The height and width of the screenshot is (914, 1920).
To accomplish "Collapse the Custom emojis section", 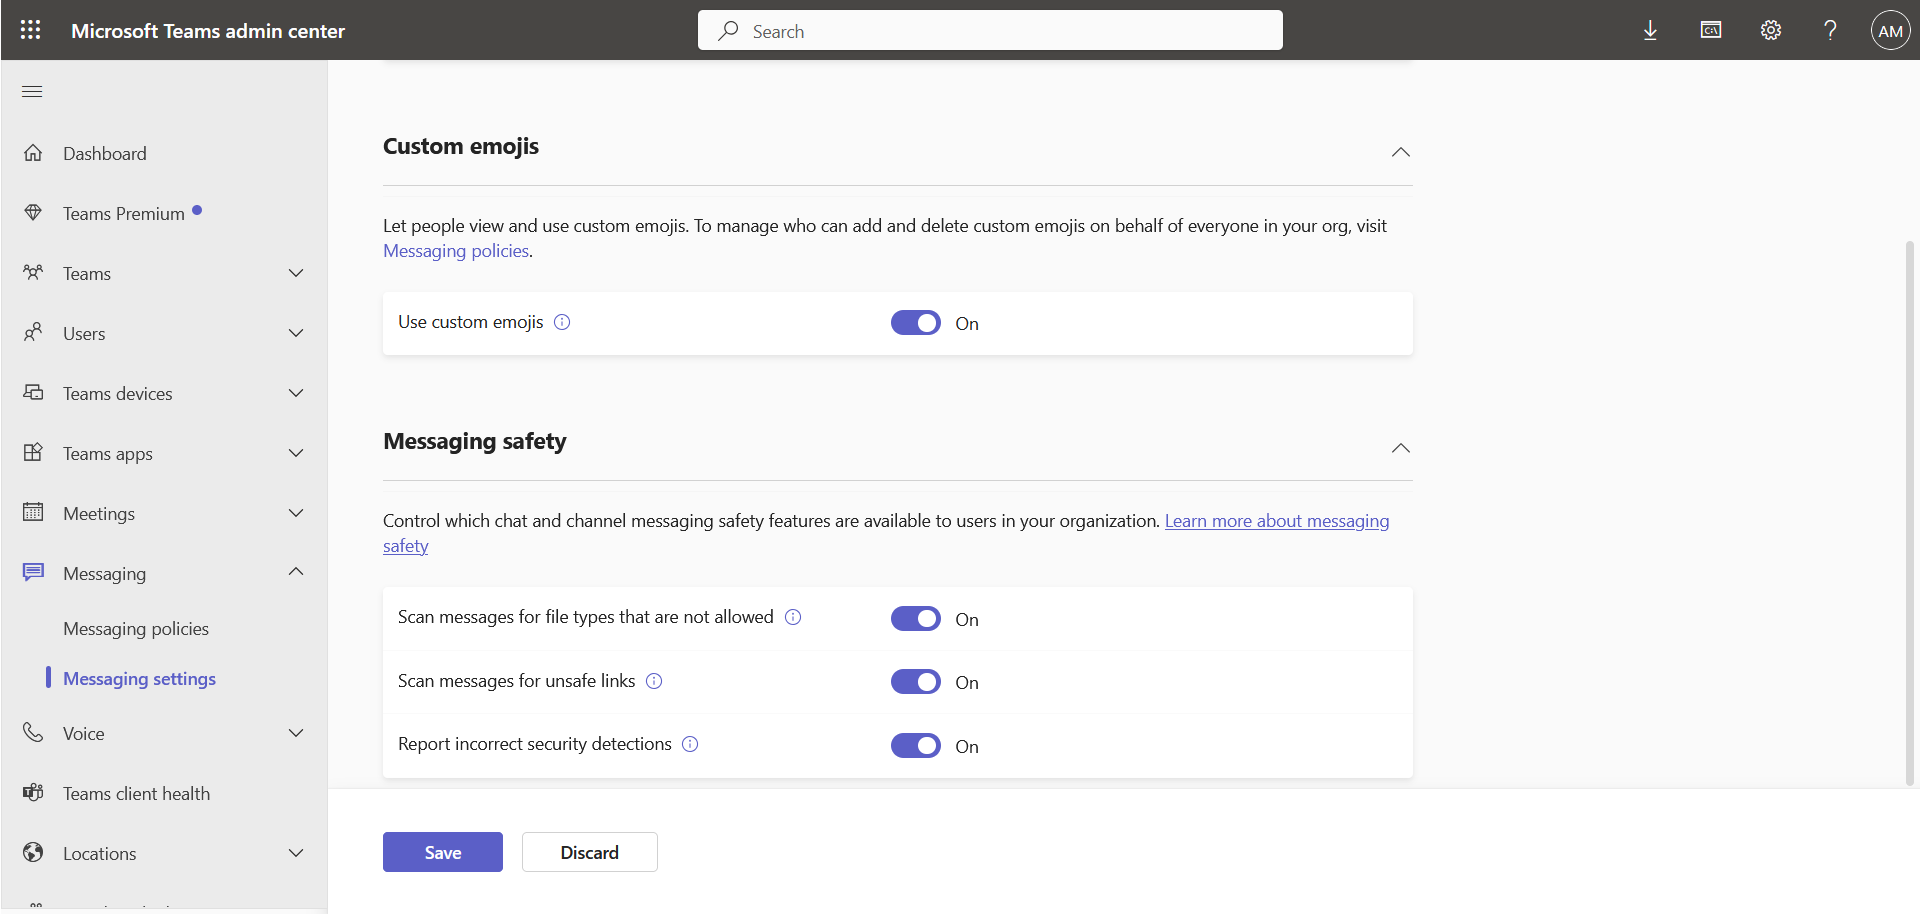I will (x=1400, y=152).
